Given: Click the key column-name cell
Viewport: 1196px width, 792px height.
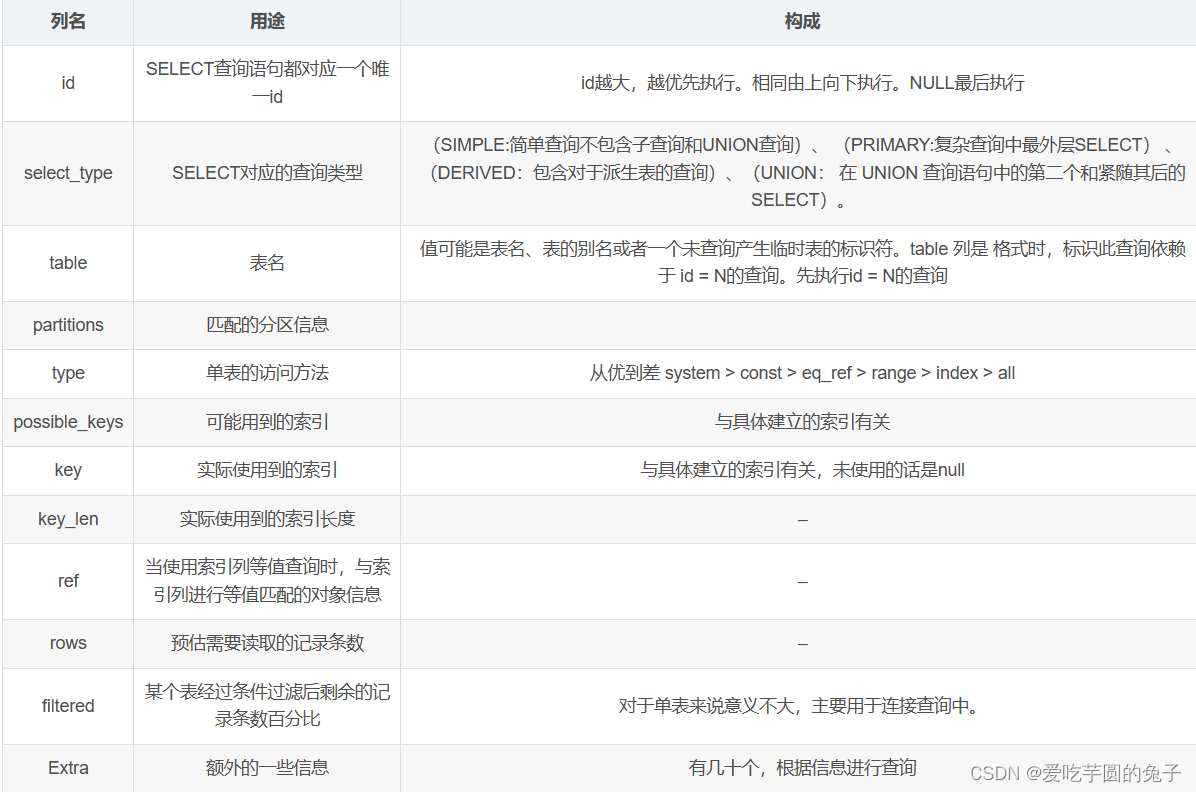Looking at the screenshot, I should tap(68, 470).
